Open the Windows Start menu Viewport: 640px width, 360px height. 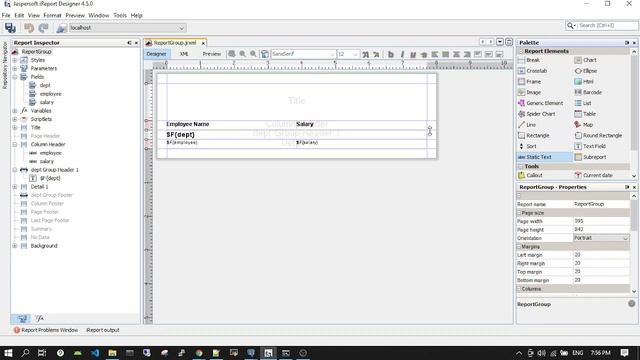click(x=8, y=353)
